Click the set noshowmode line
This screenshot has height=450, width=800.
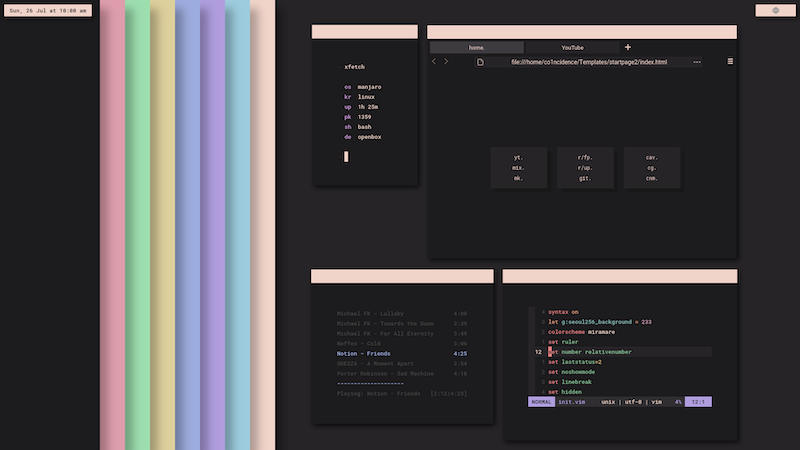pyautogui.click(x=571, y=372)
